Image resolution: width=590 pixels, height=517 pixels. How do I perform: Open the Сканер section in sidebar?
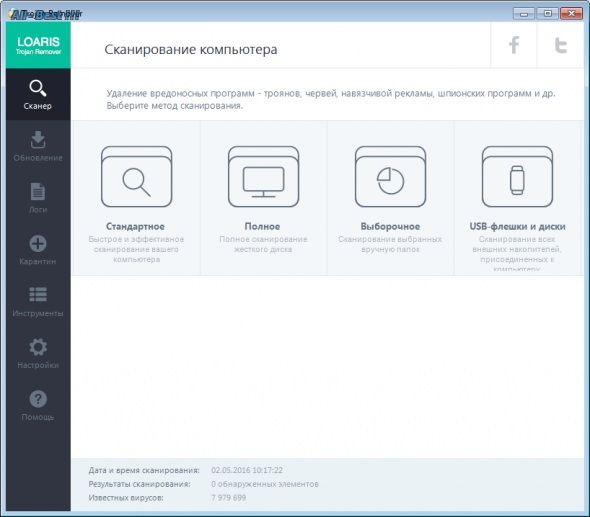[38, 95]
